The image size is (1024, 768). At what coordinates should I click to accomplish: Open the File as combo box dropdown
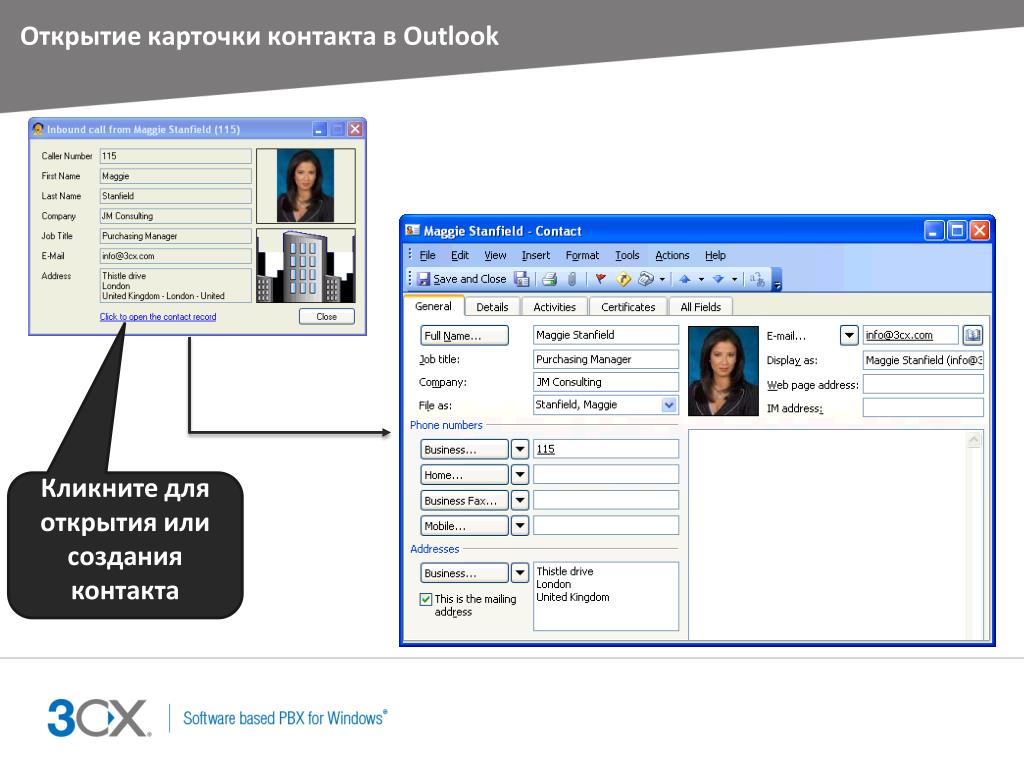(669, 405)
